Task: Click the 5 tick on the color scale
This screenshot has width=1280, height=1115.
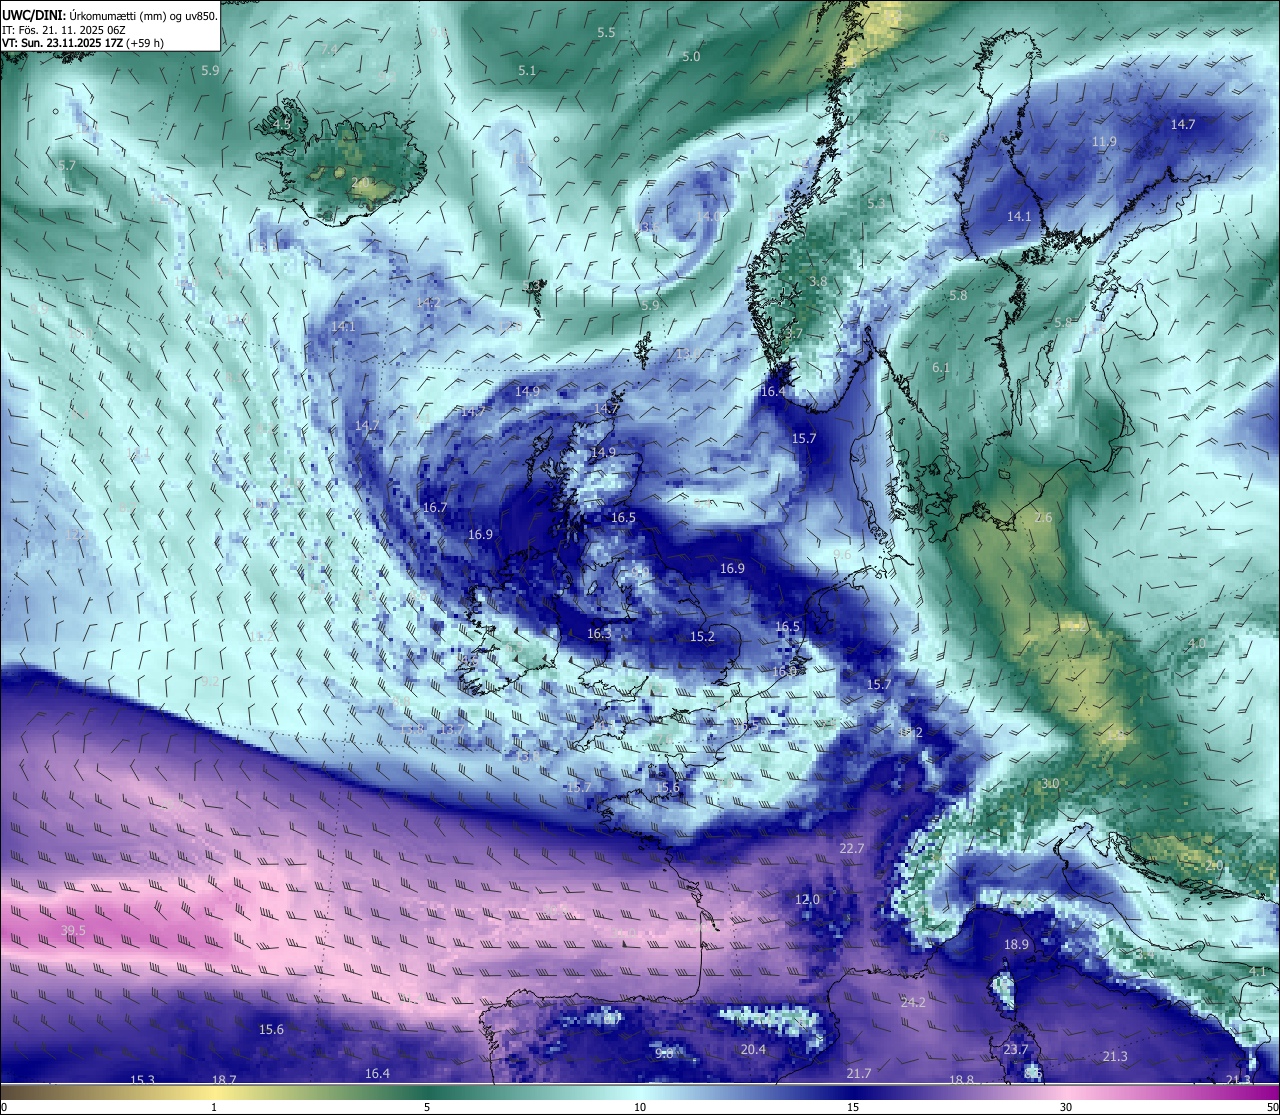Action: click(x=427, y=1107)
